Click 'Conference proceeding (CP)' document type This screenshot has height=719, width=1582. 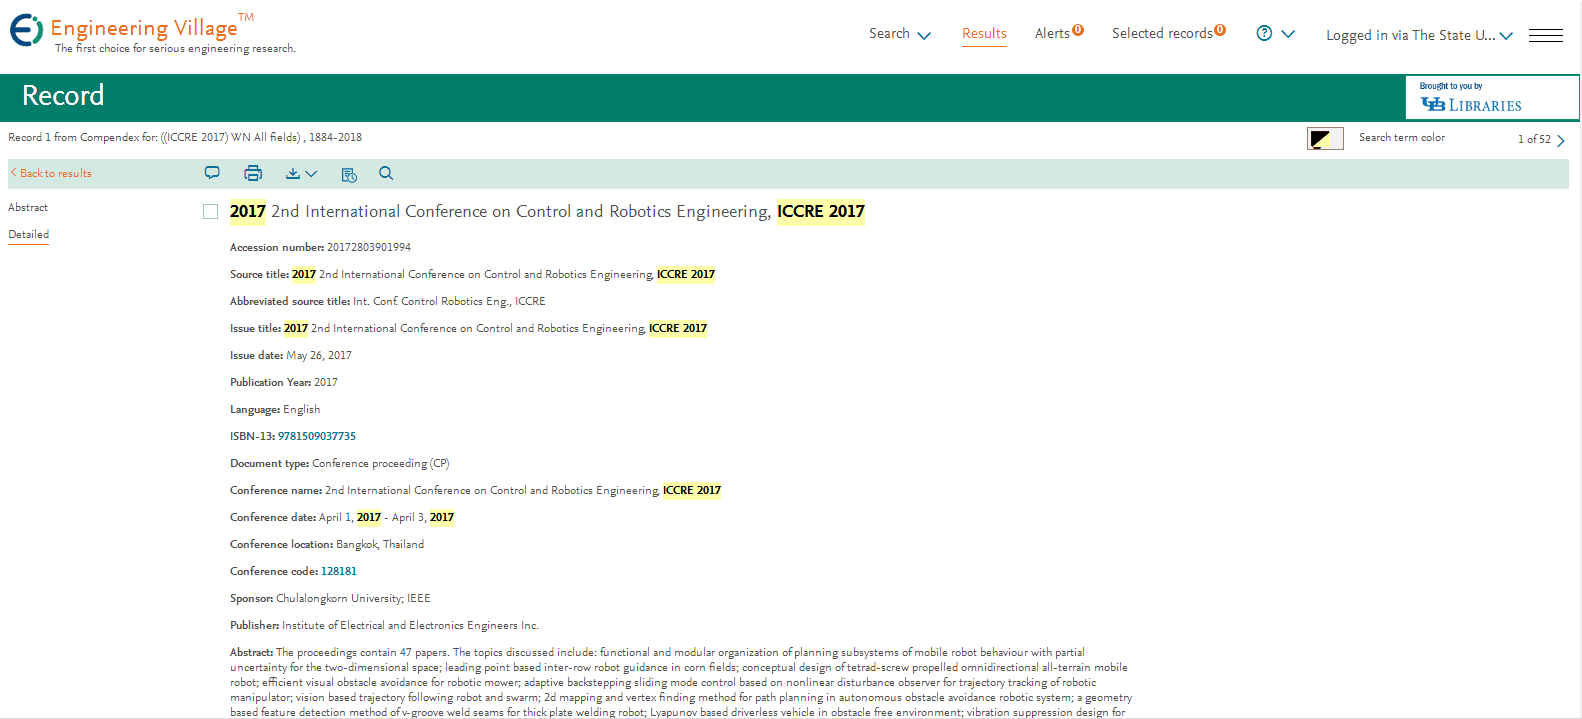click(381, 463)
